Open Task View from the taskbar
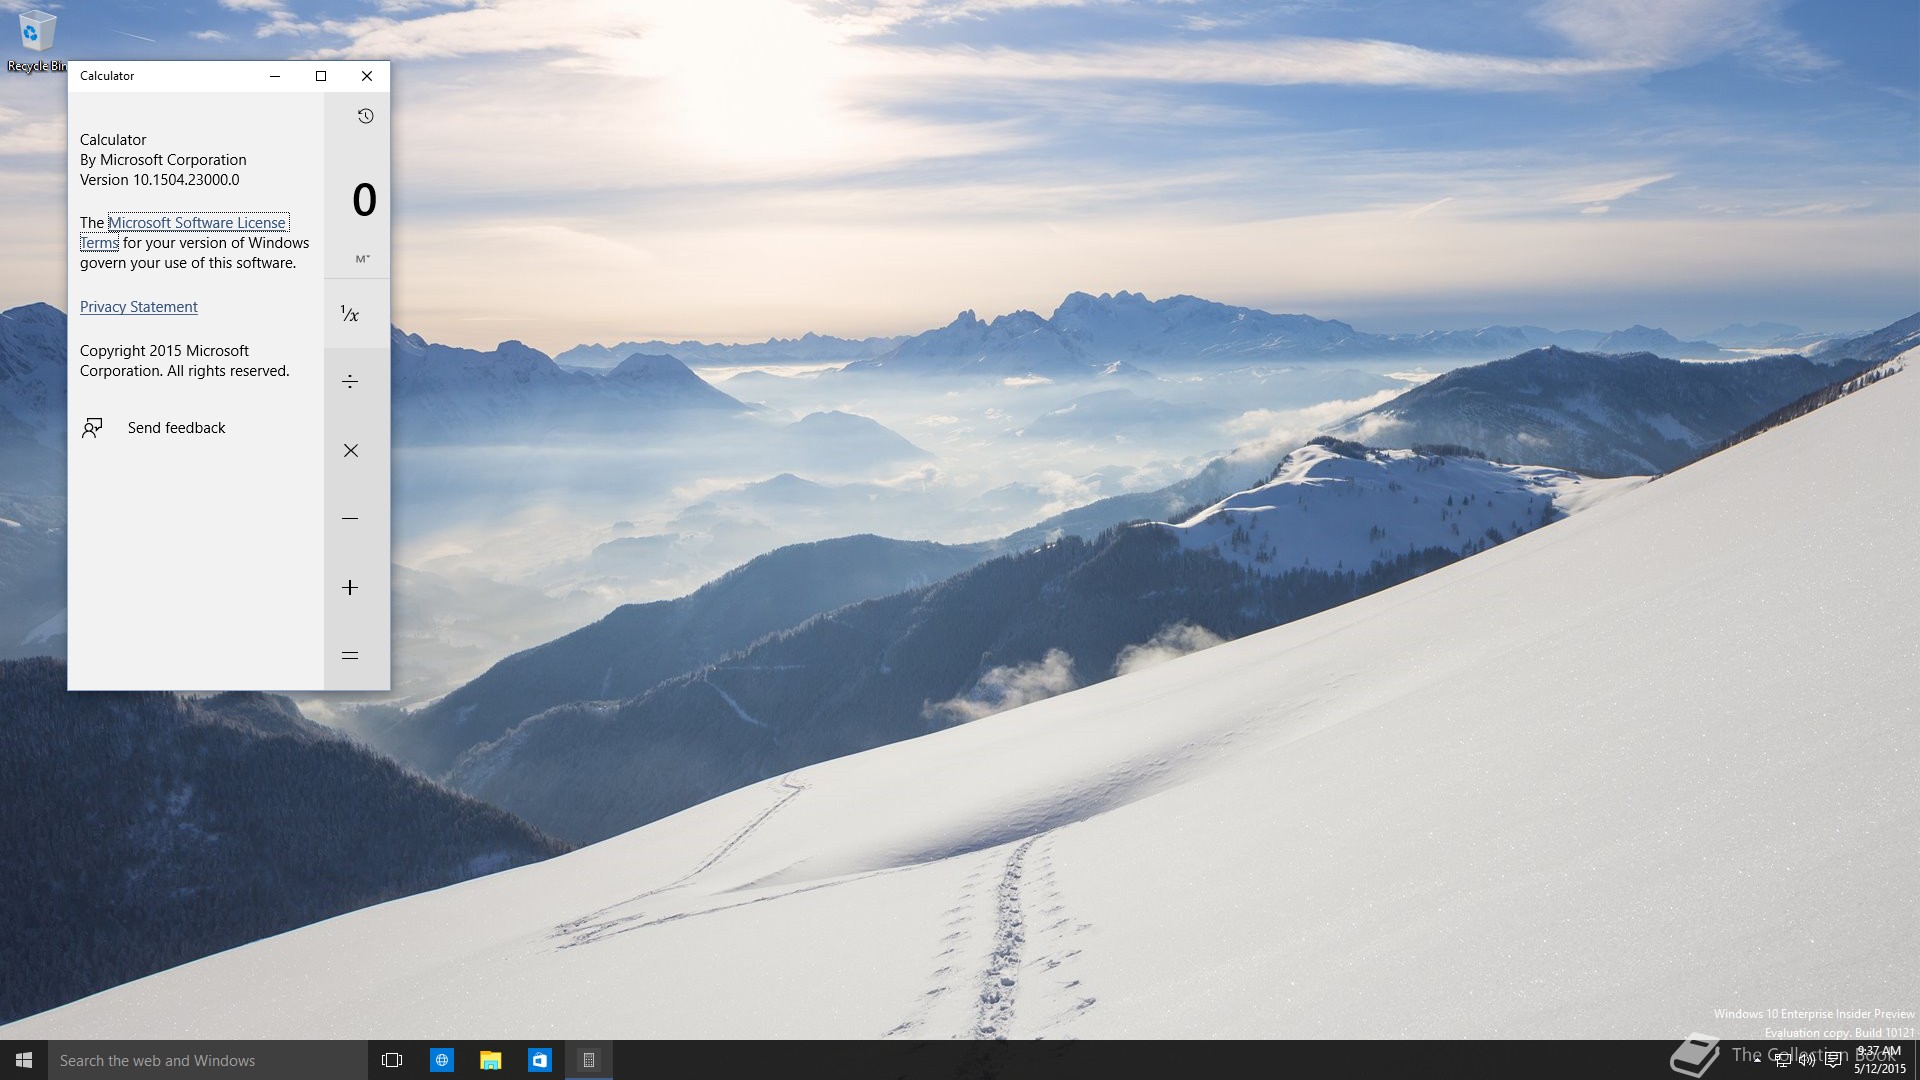Image resolution: width=1920 pixels, height=1080 pixels. (392, 1060)
